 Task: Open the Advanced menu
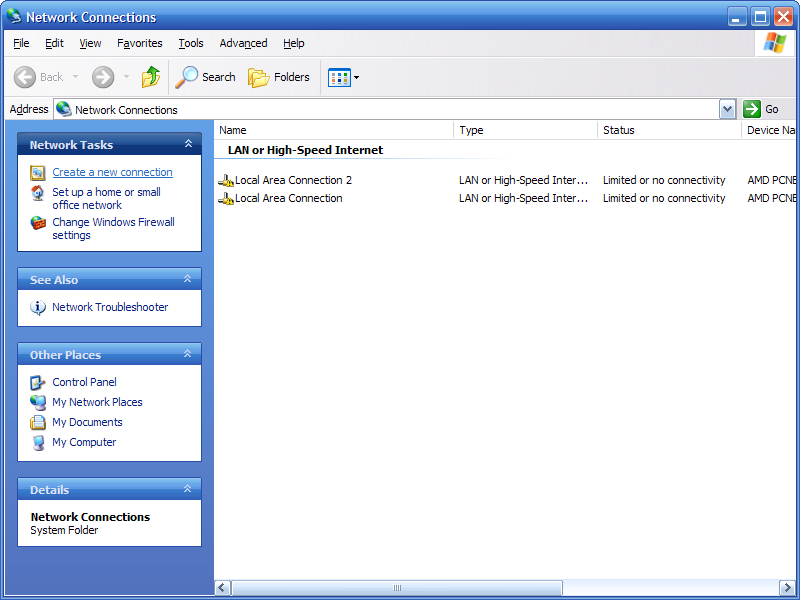coord(243,43)
